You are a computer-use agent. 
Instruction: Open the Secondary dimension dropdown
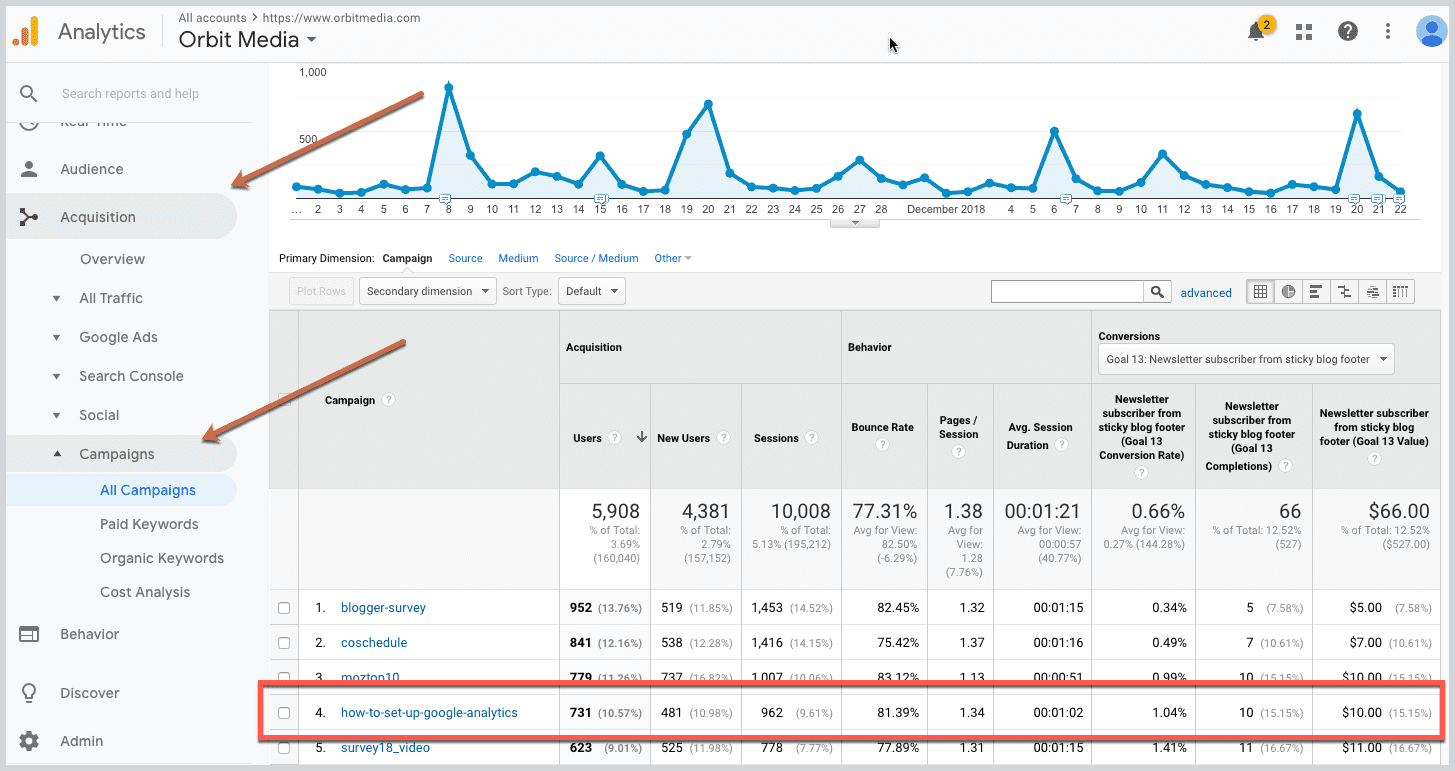427,292
